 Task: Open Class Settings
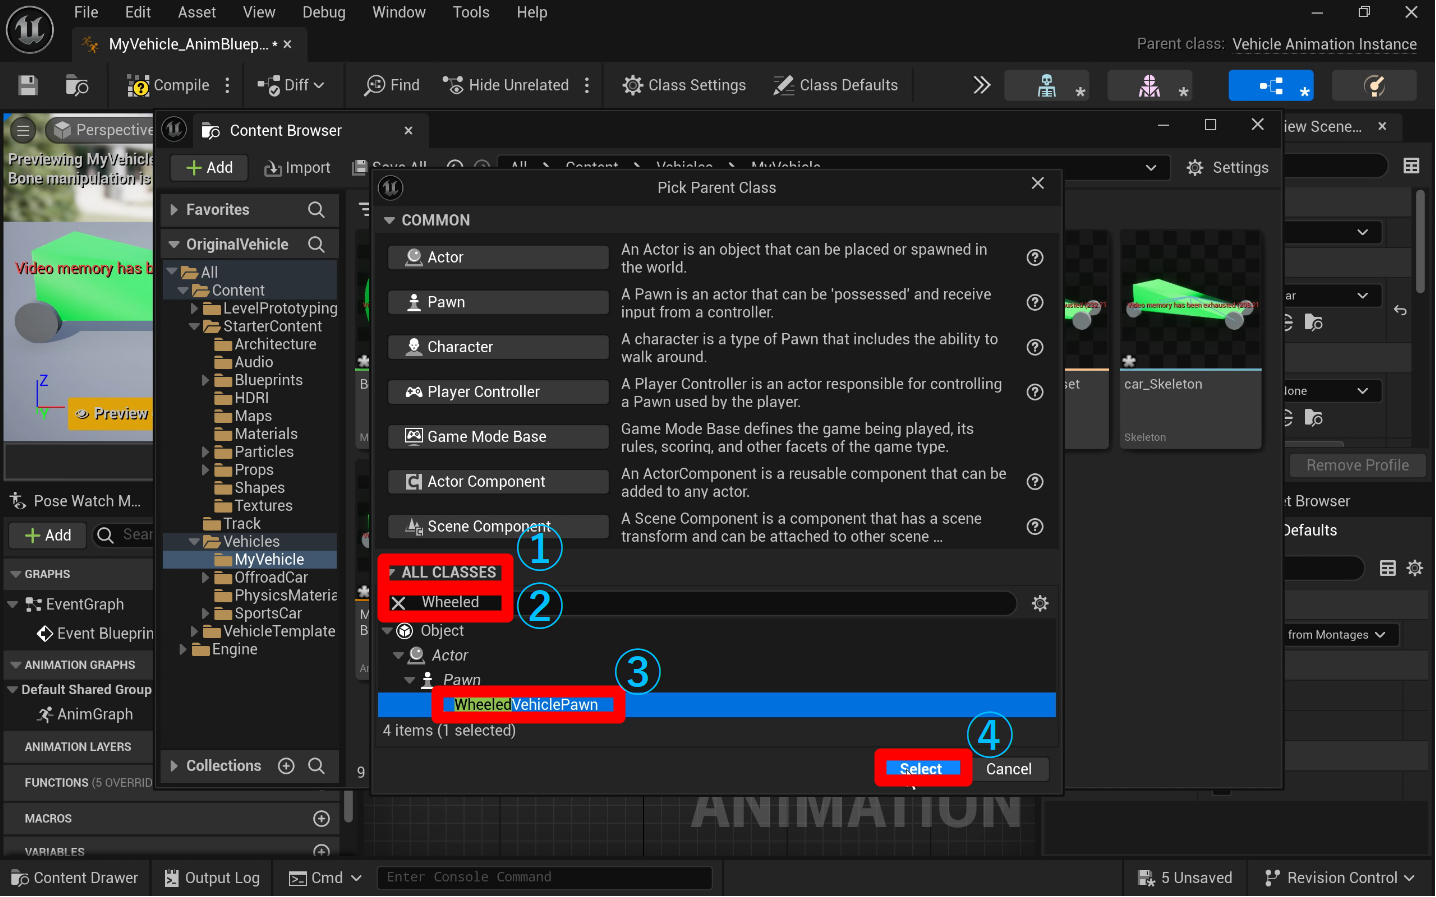[x=684, y=86]
